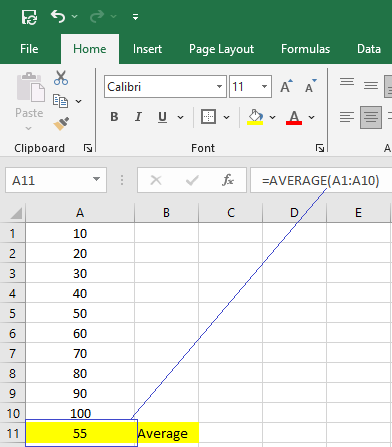The height and width of the screenshot is (447, 392).
Task: Select Middle Align icon
Action: tap(371, 86)
